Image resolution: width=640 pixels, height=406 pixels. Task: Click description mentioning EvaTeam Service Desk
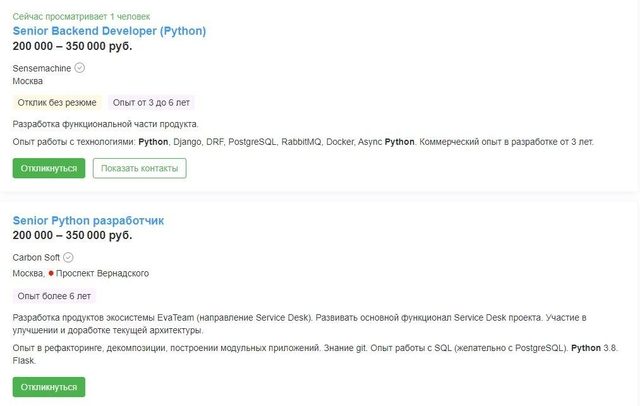point(300,324)
